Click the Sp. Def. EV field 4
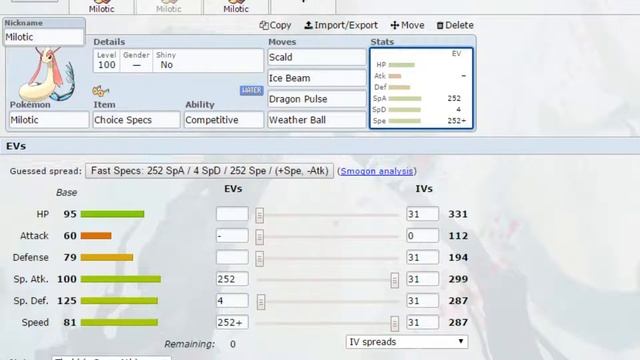 click(232, 300)
